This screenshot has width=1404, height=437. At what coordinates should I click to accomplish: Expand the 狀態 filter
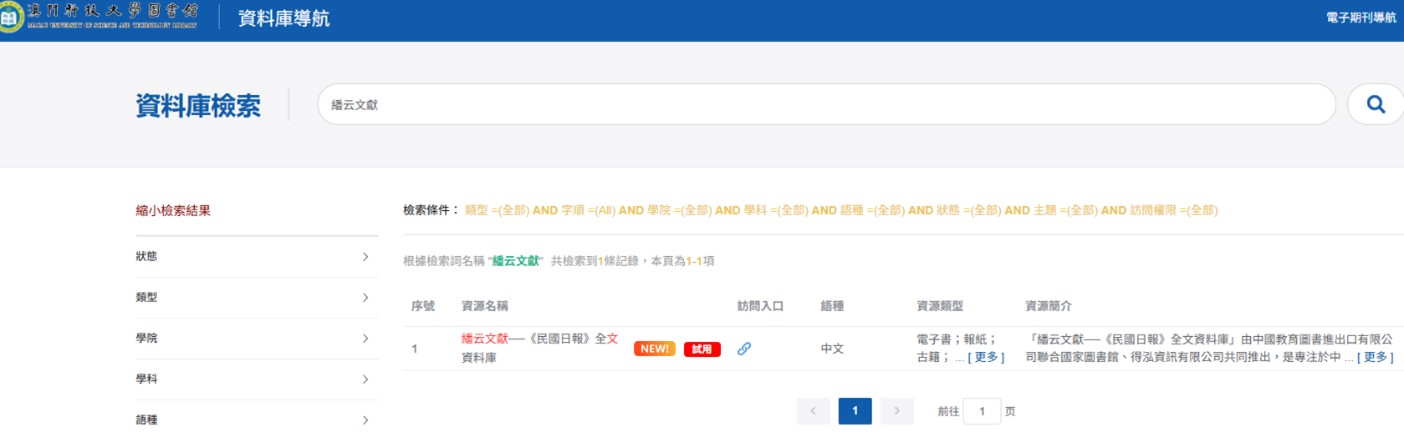(x=257, y=257)
